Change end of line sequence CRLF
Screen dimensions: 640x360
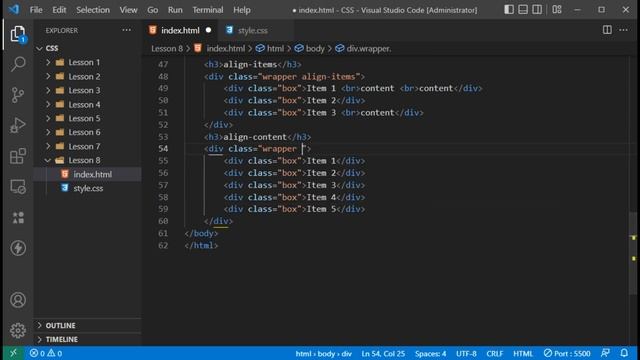tap(494, 353)
